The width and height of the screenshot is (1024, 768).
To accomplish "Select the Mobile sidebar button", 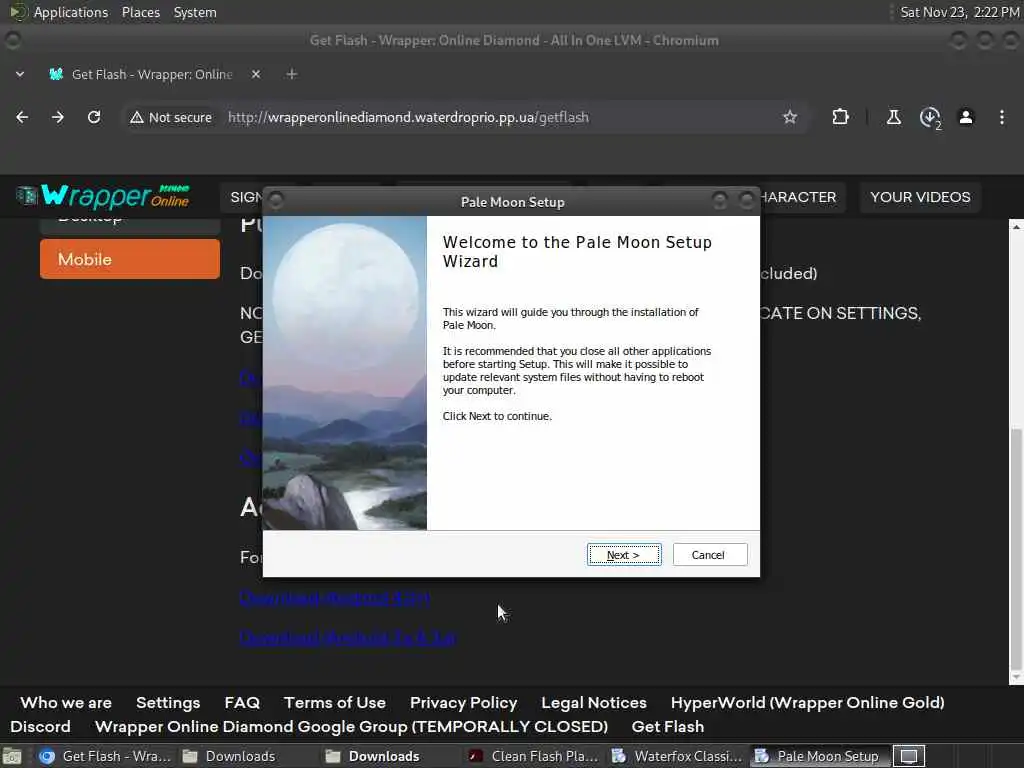I will pyautogui.click(x=130, y=259).
